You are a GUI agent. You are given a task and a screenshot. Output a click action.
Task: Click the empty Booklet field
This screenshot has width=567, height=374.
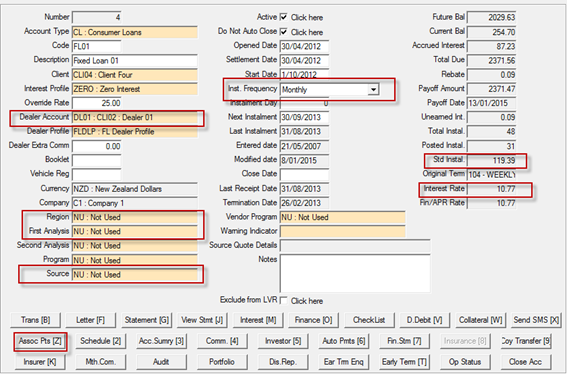point(96,160)
